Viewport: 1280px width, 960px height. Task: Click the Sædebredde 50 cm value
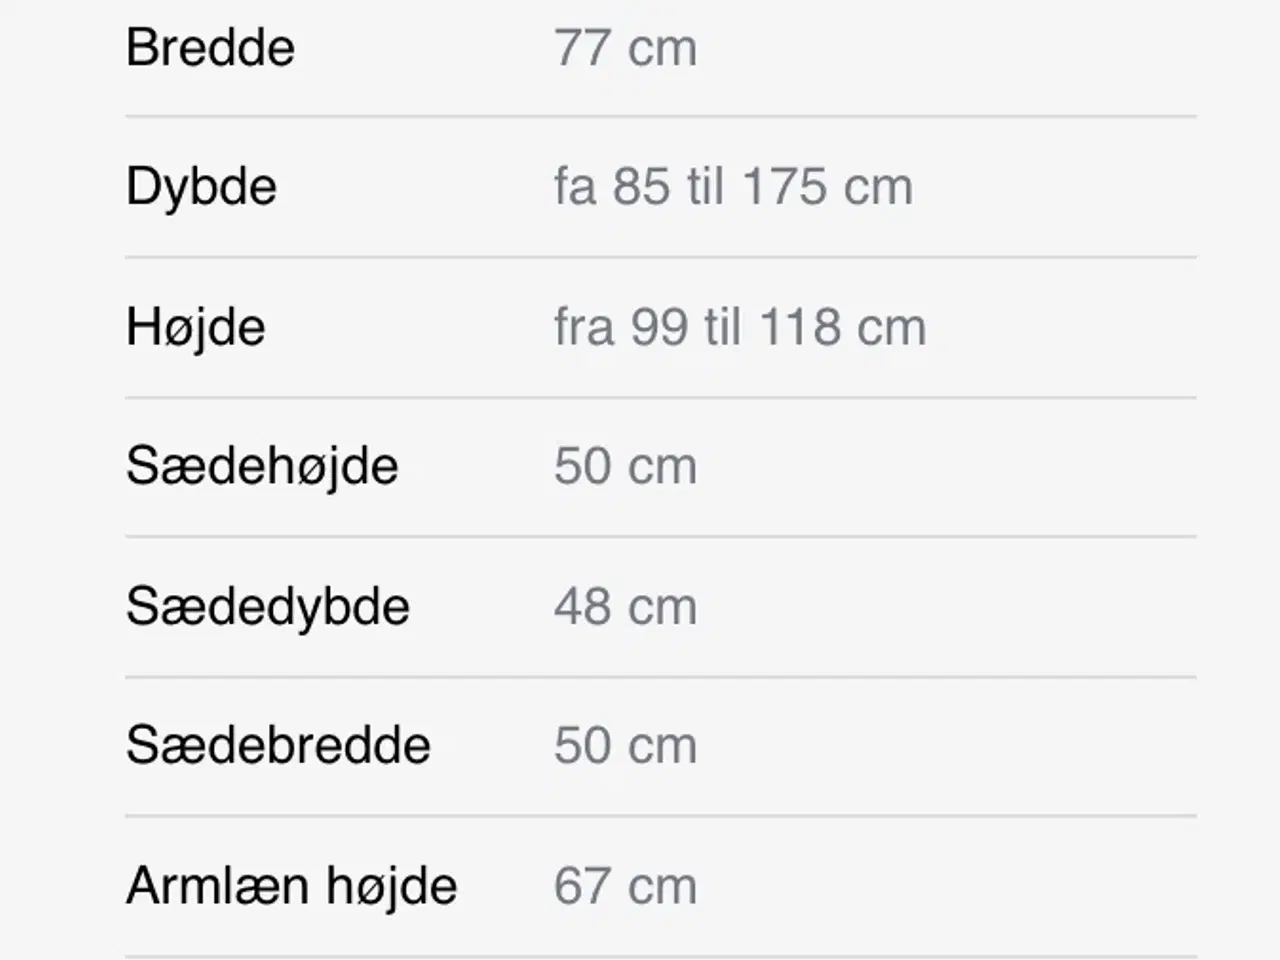coord(625,745)
